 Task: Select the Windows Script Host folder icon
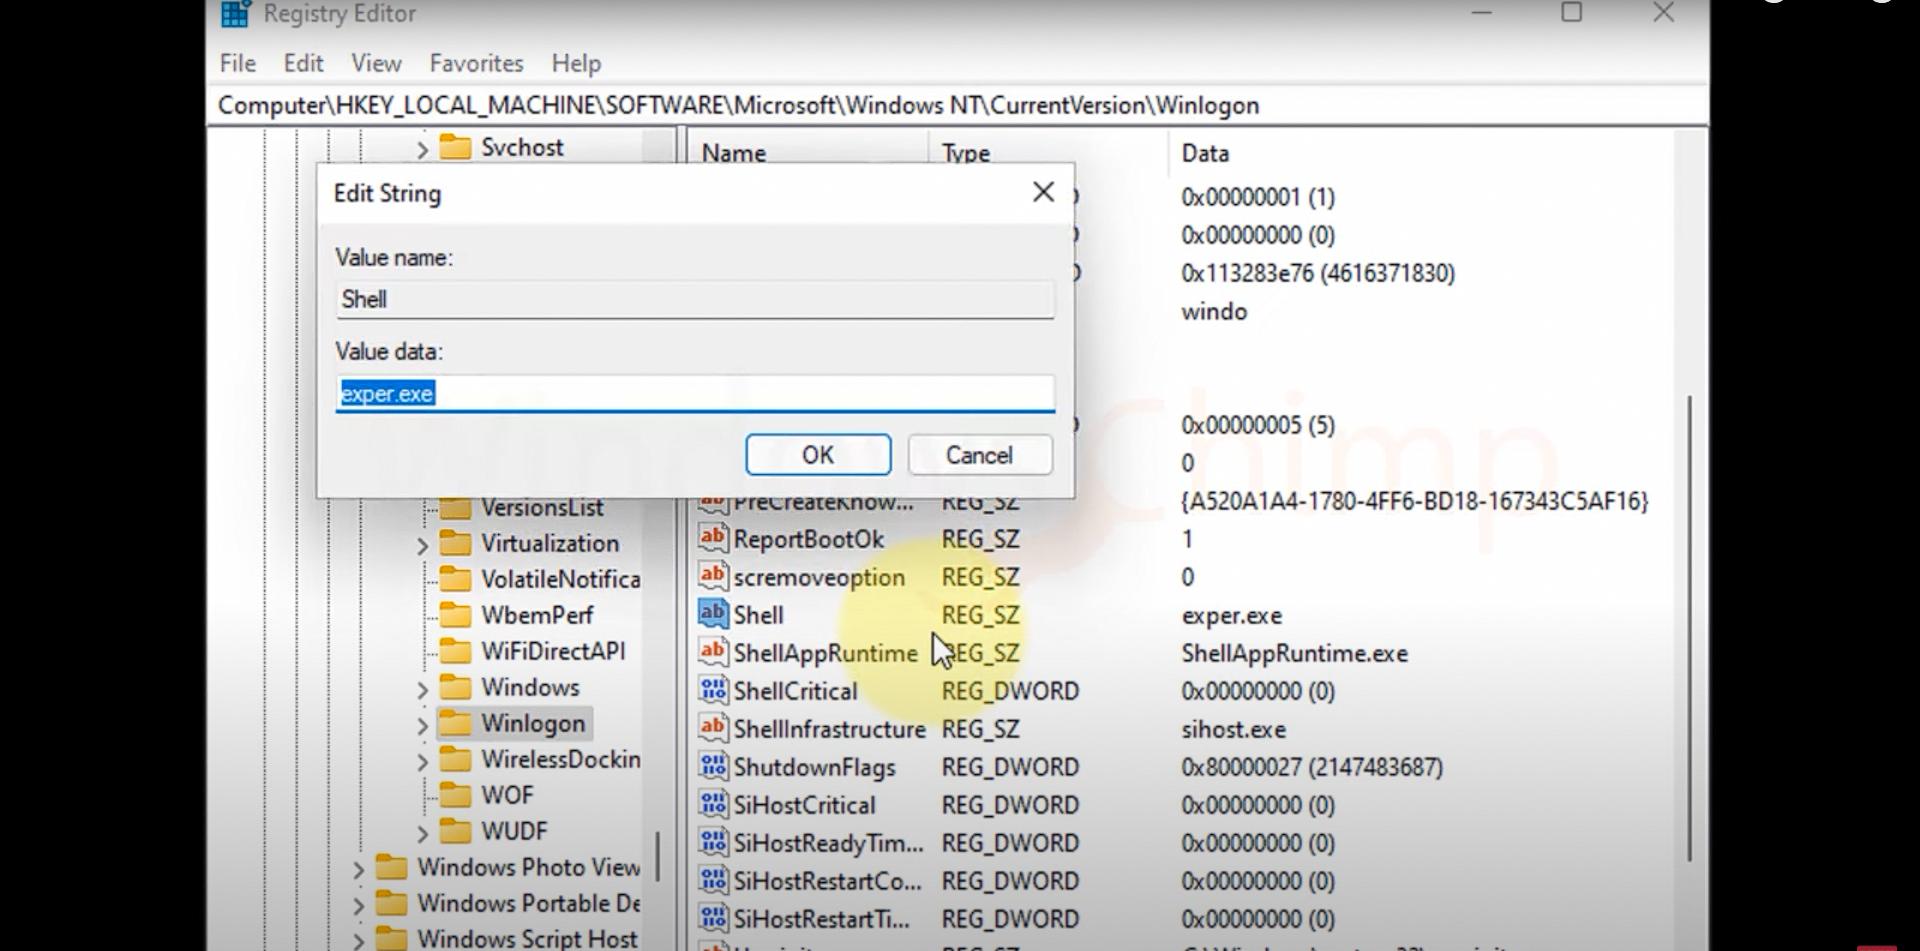391,939
